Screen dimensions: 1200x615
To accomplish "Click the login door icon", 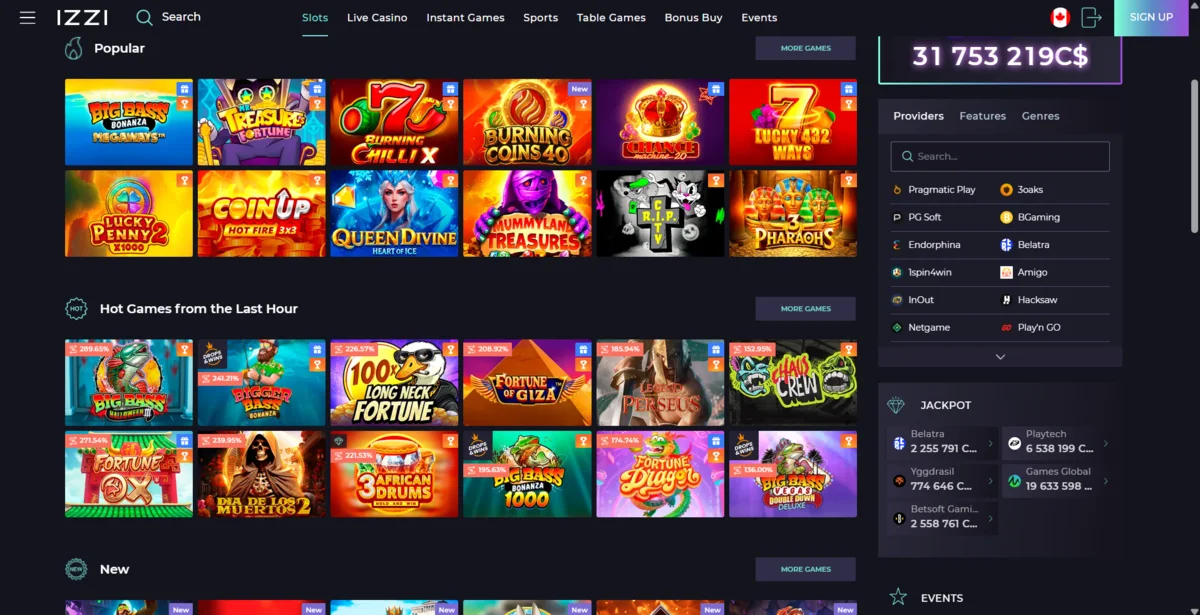I will (1091, 17).
